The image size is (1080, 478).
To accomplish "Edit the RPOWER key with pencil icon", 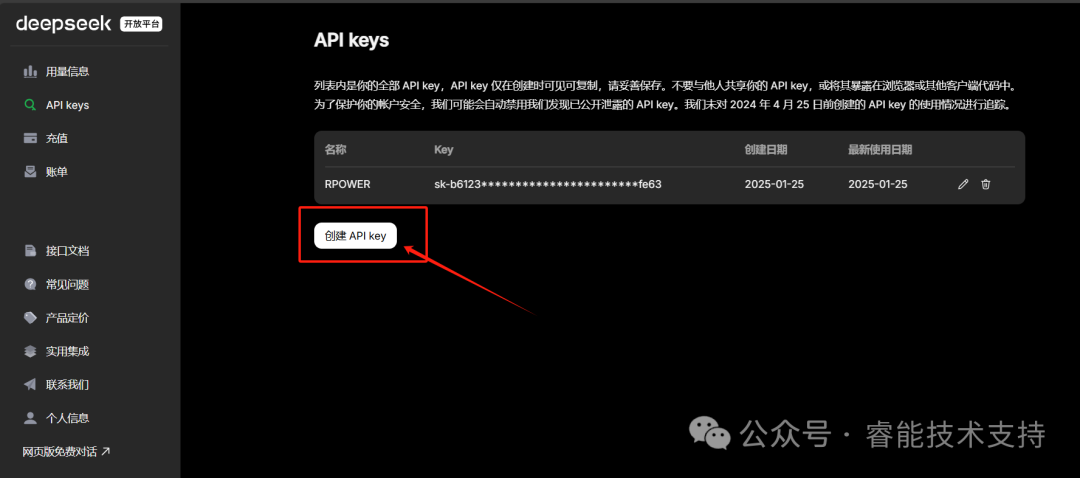I will (964, 184).
